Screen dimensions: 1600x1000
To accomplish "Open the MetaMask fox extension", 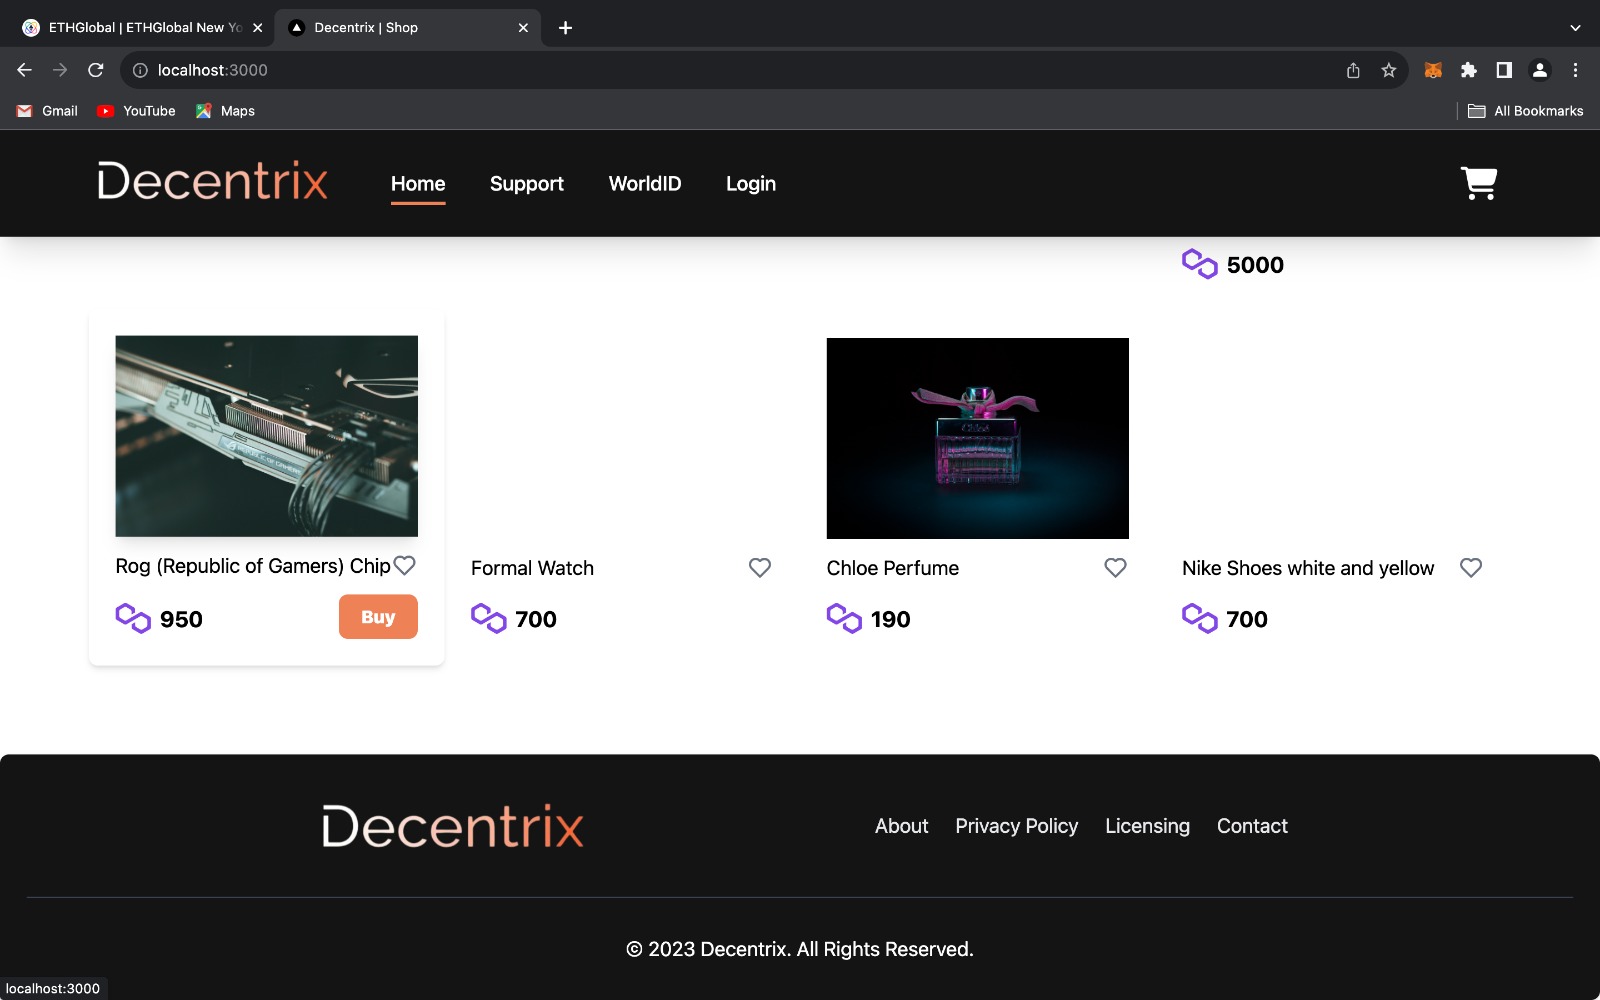I will [1433, 70].
